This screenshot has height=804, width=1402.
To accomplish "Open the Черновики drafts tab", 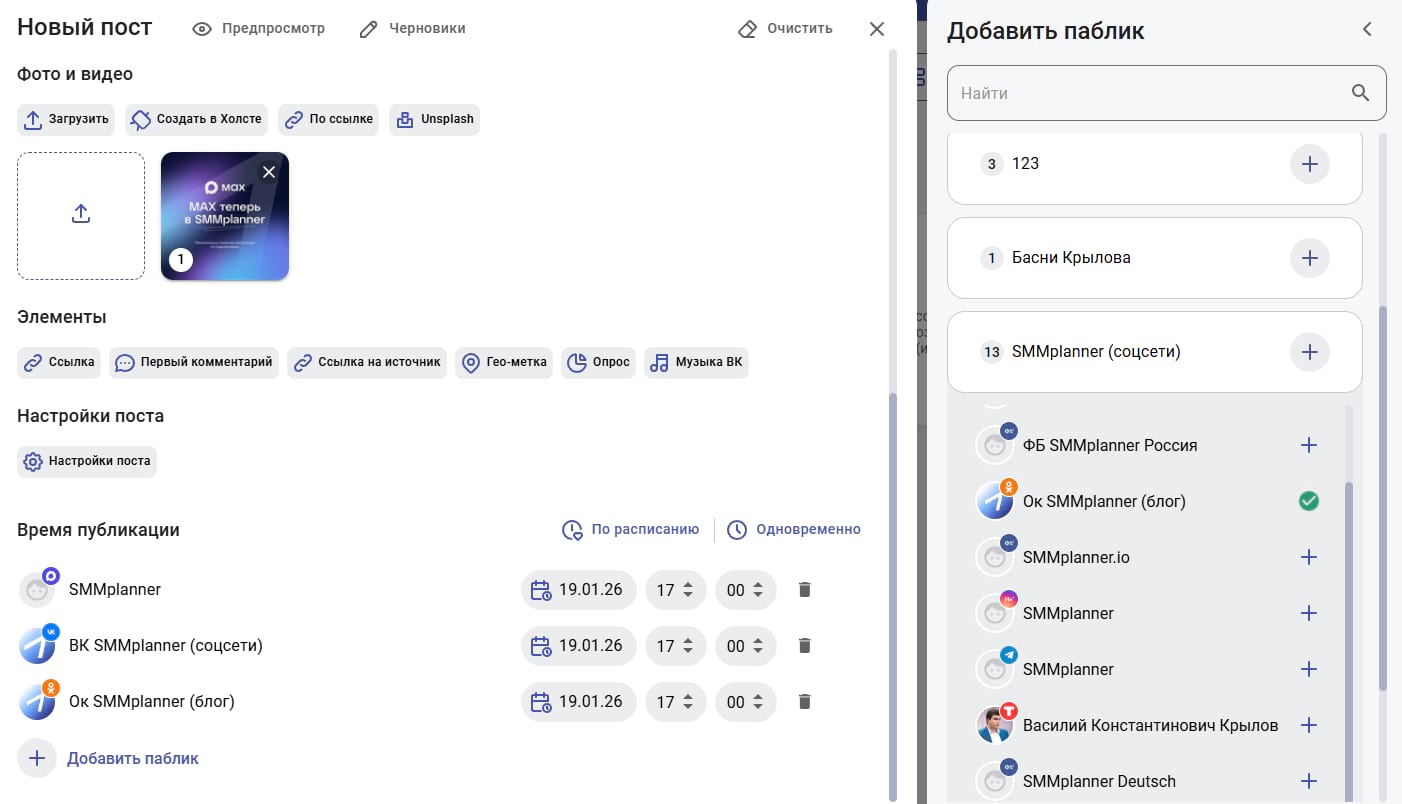I will 412,29.
